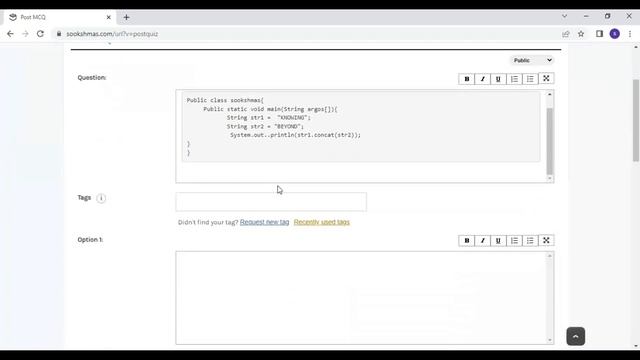Click the Tags input field

click(271, 202)
